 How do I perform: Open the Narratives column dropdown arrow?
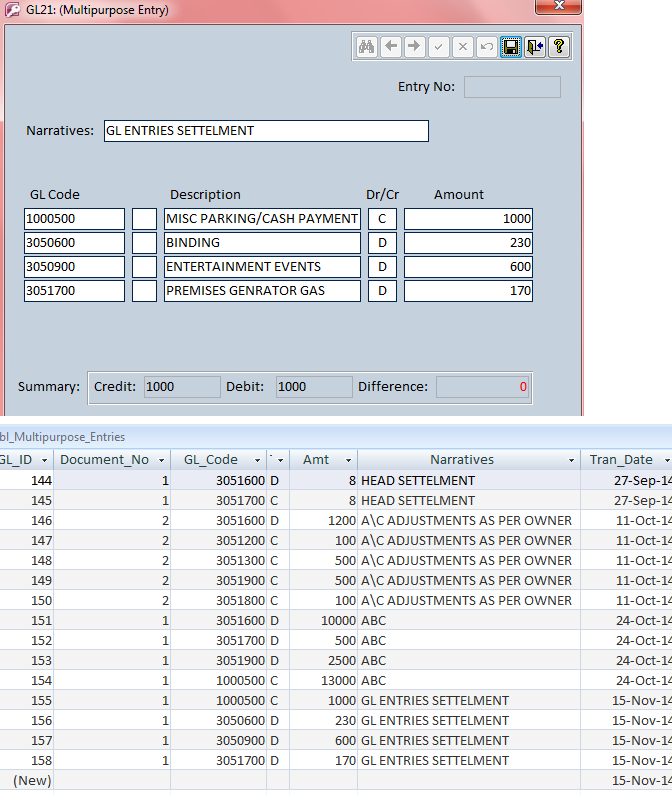569,460
